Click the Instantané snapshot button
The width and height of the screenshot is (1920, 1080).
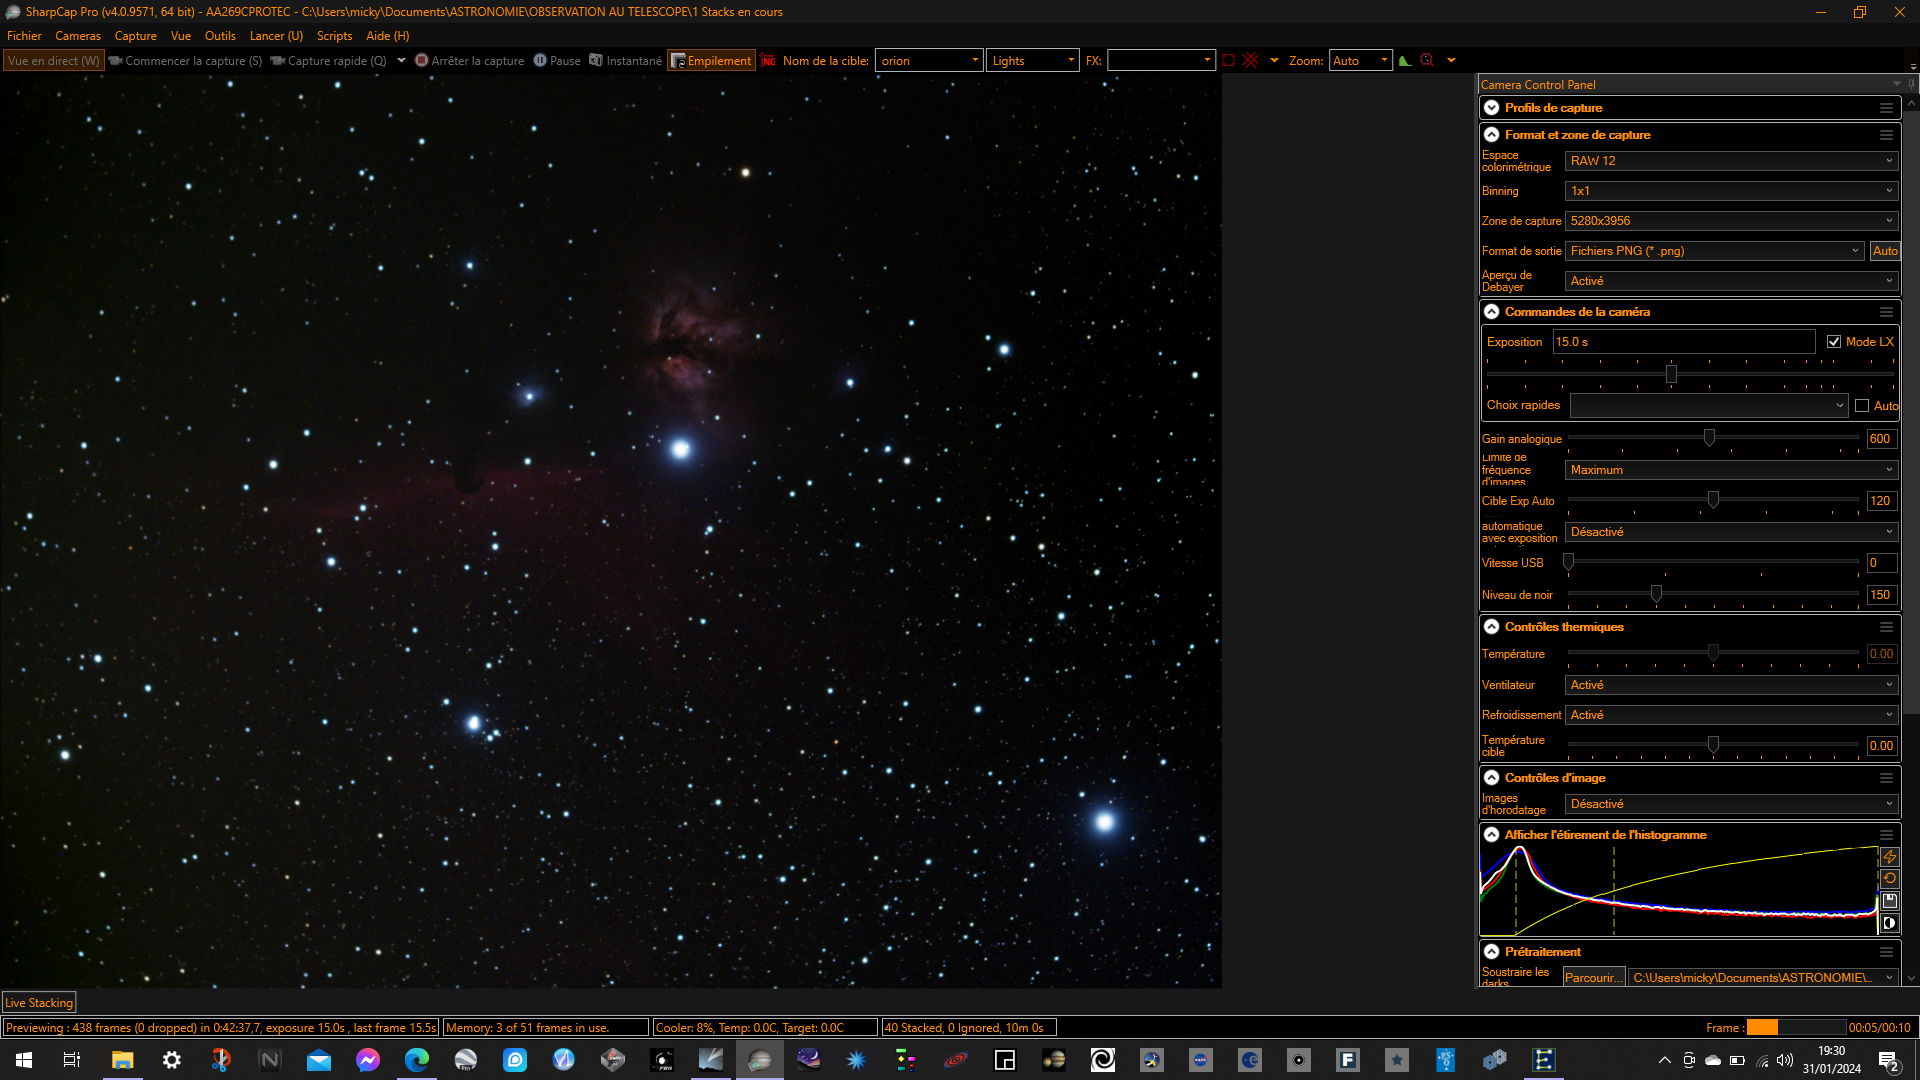pyautogui.click(x=625, y=61)
